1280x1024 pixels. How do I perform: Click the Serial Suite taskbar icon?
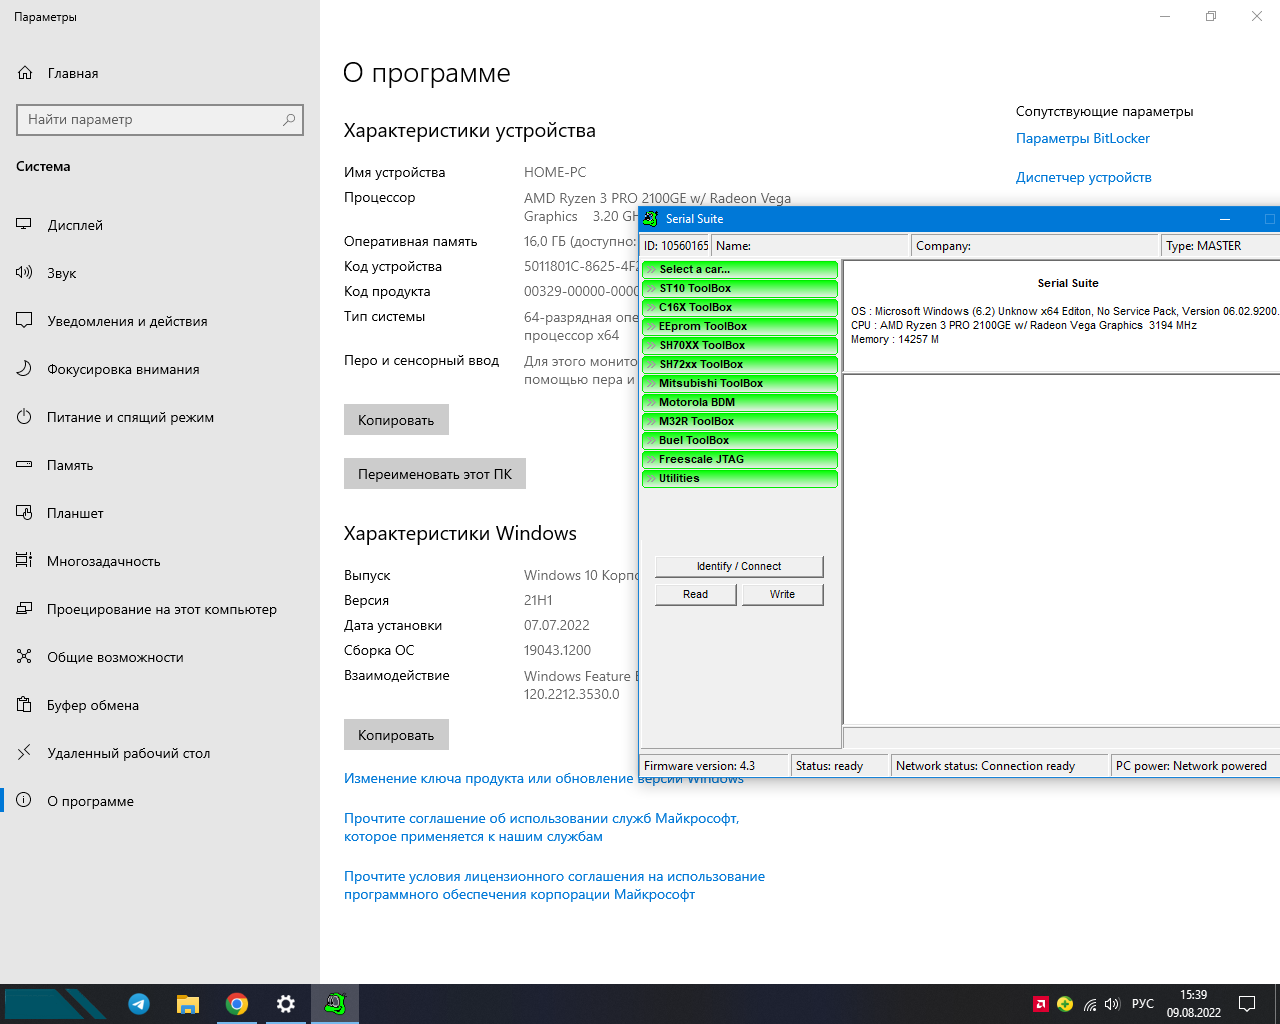click(x=335, y=1004)
